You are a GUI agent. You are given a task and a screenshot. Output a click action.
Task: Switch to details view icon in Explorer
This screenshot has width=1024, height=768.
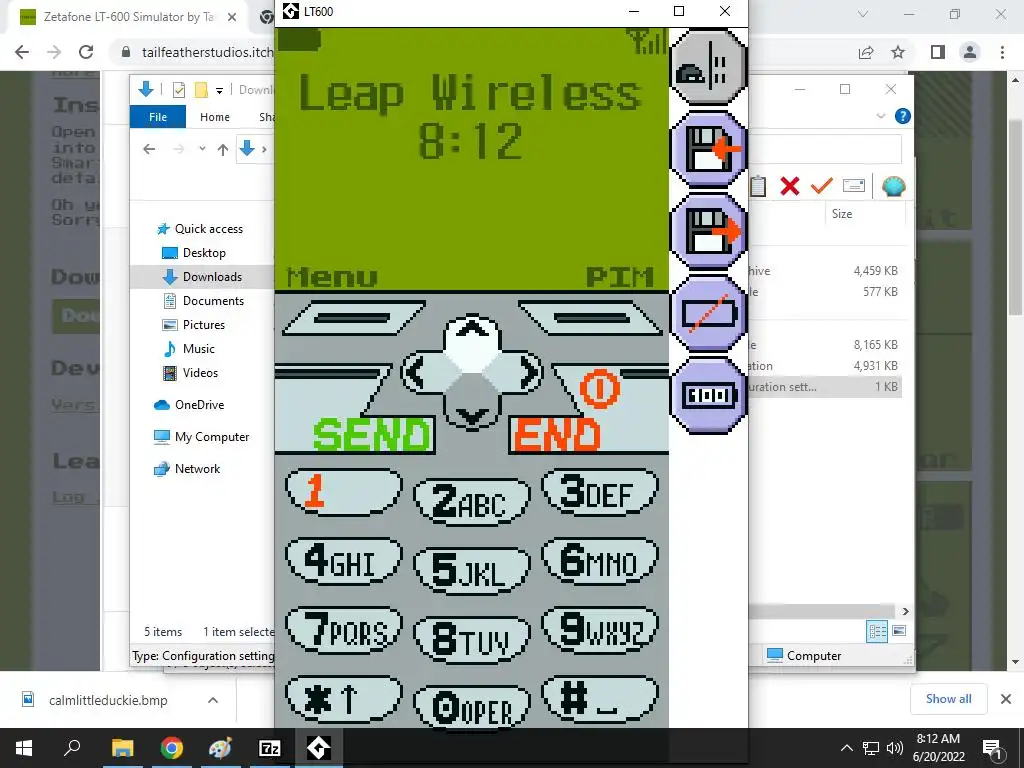(877, 631)
